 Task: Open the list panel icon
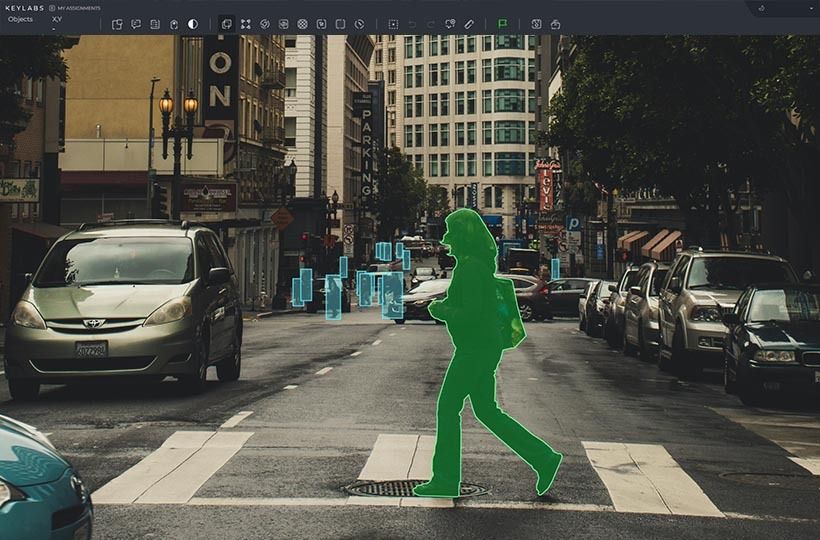(155, 24)
